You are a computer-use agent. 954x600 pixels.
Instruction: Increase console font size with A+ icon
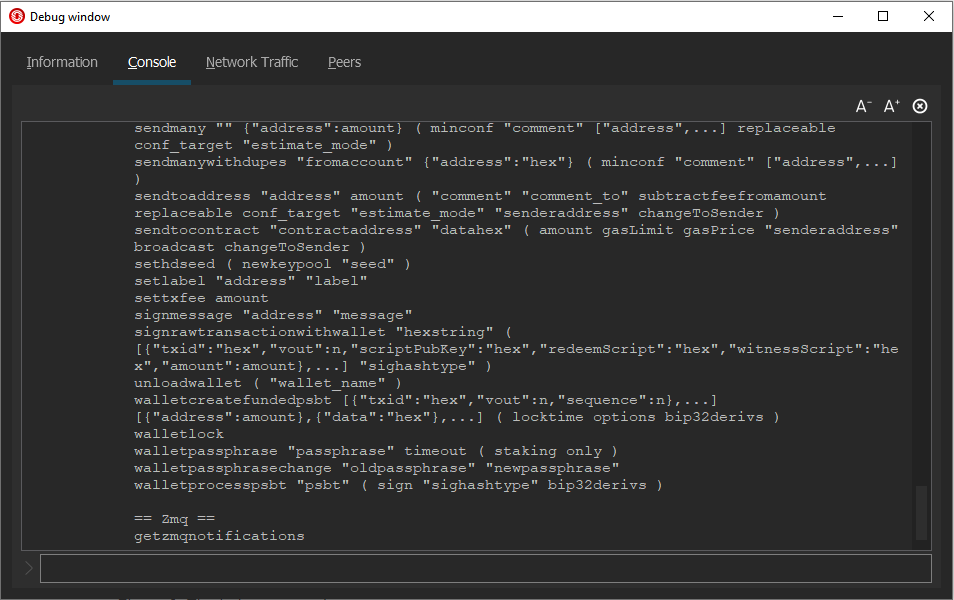click(891, 106)
